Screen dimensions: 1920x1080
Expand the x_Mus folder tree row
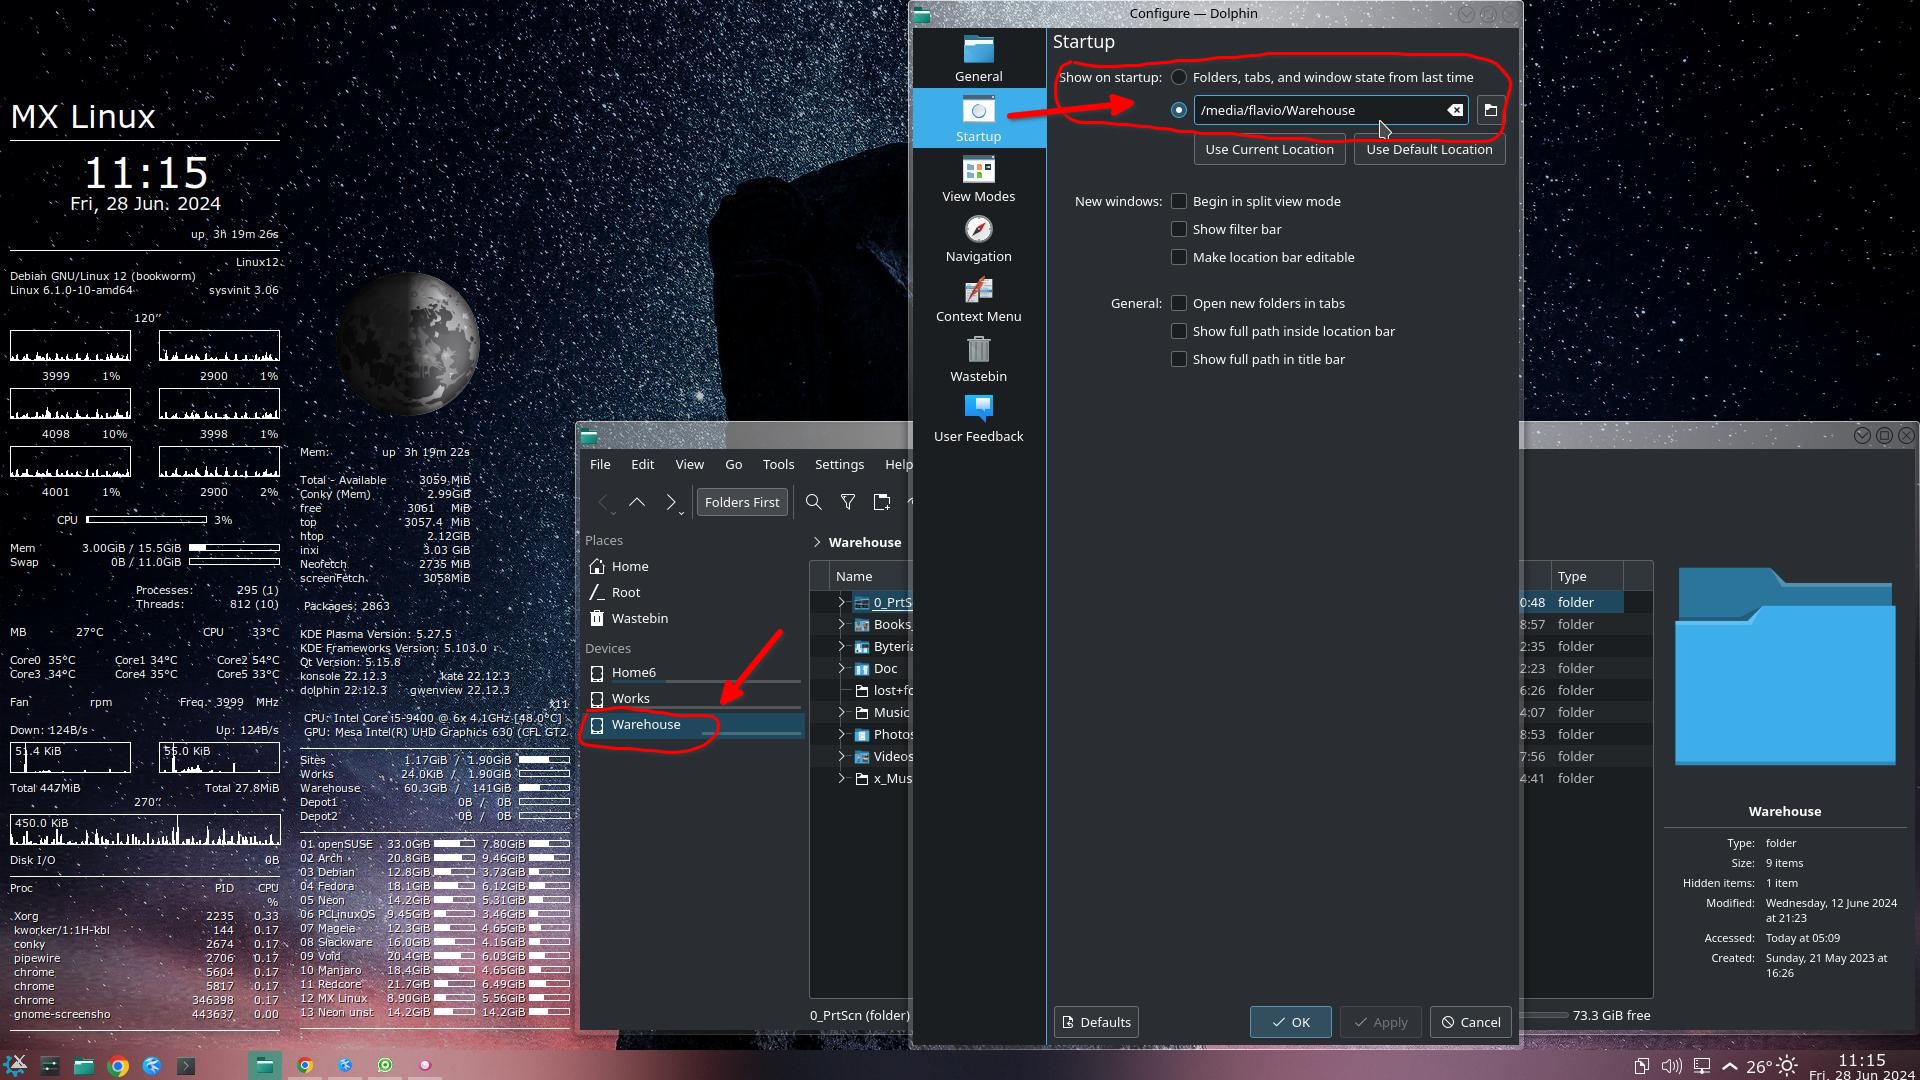[842, 778]
